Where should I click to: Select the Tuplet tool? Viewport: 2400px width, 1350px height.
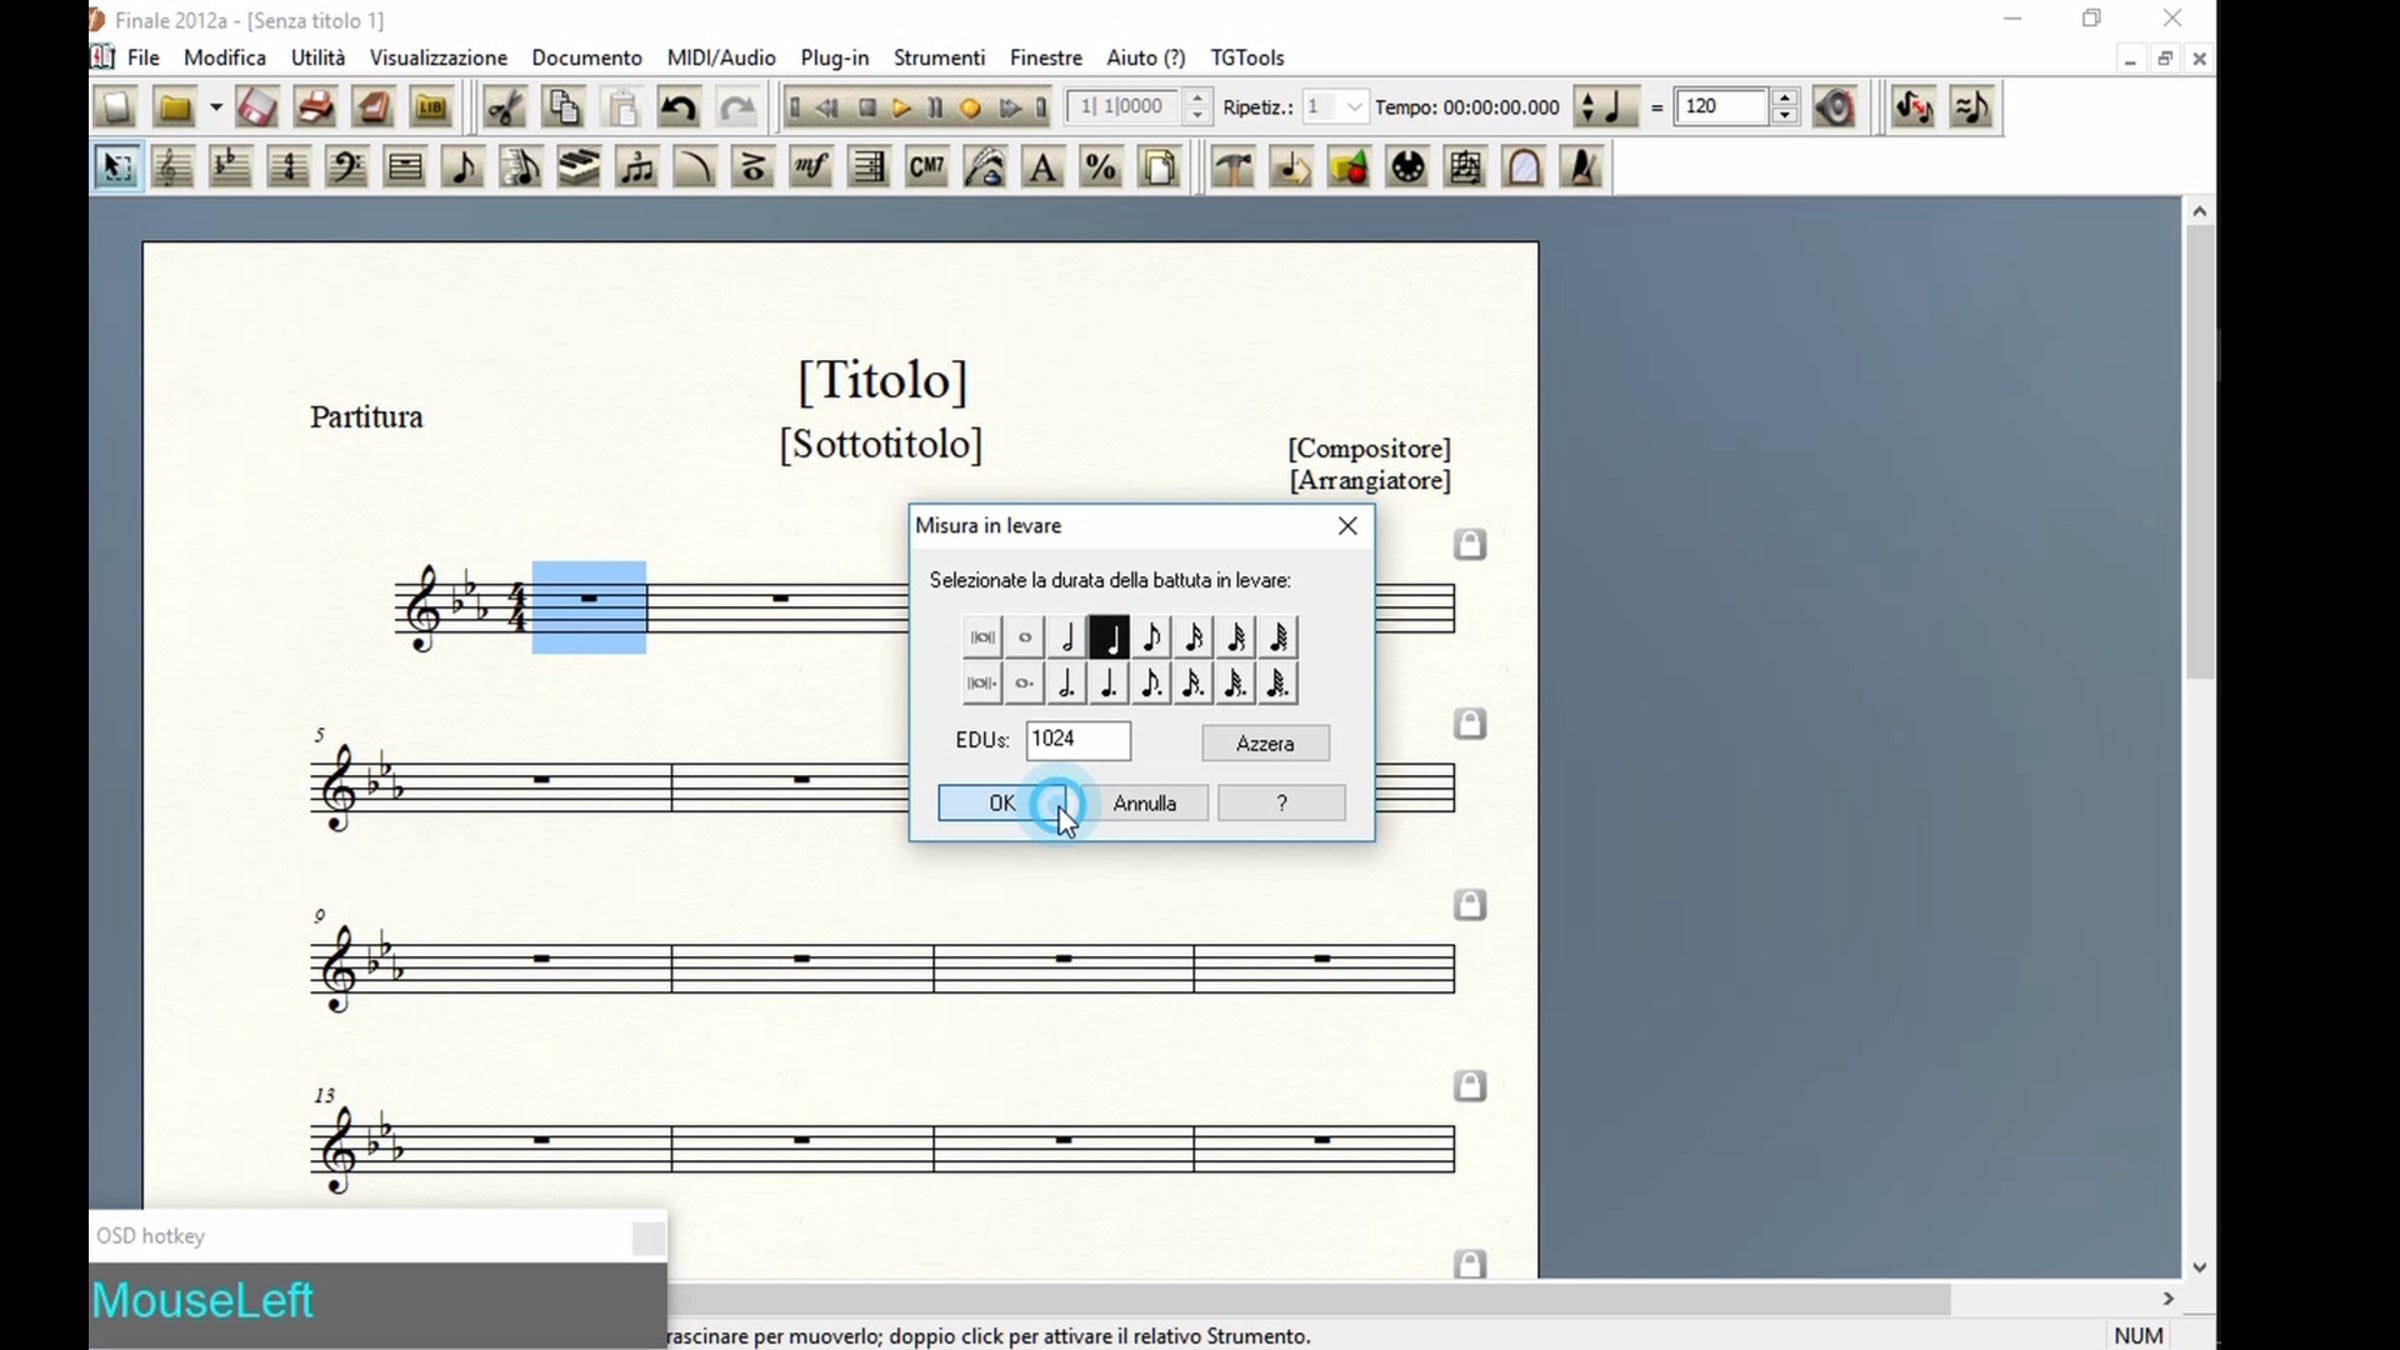click(636, 167)
